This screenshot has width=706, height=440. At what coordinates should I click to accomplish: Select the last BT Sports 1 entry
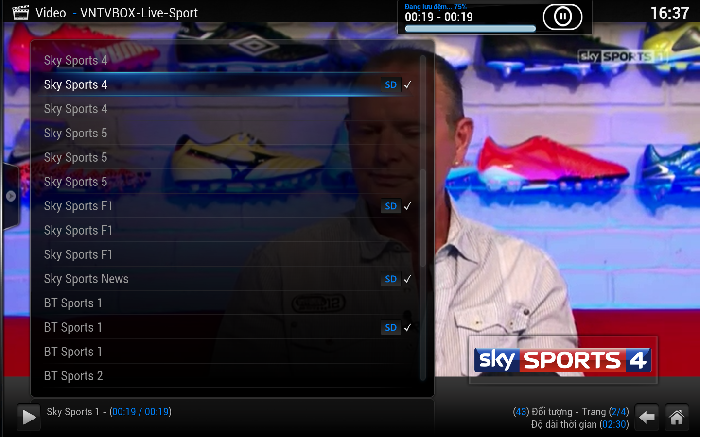[229, 354]
